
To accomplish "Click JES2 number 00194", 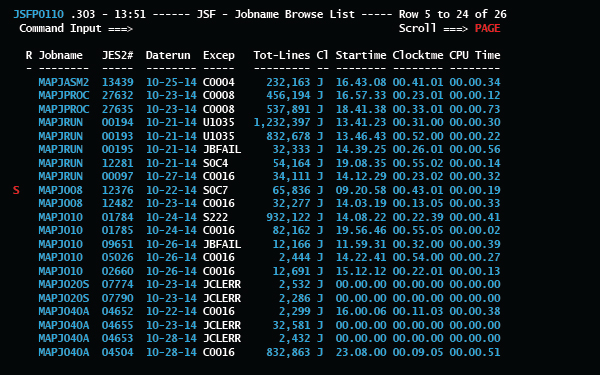I will tap(117, 122).
